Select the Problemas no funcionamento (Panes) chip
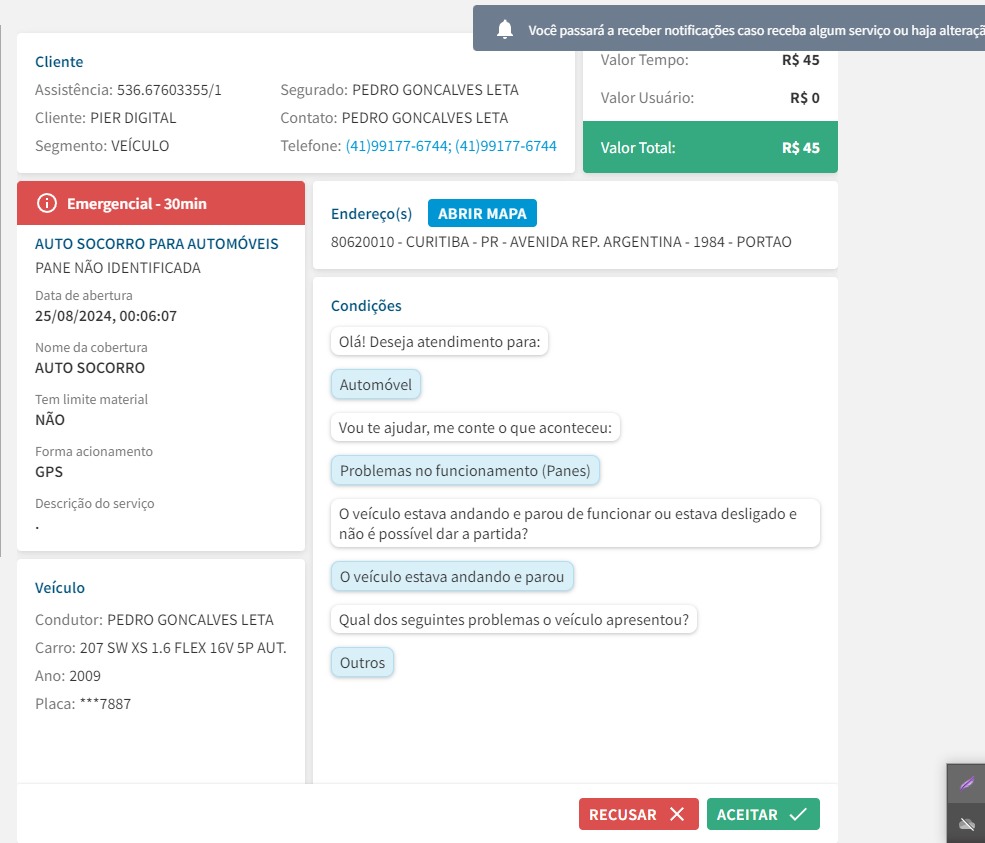The width and height of the screenshot is (985, 843). point(465,471)
